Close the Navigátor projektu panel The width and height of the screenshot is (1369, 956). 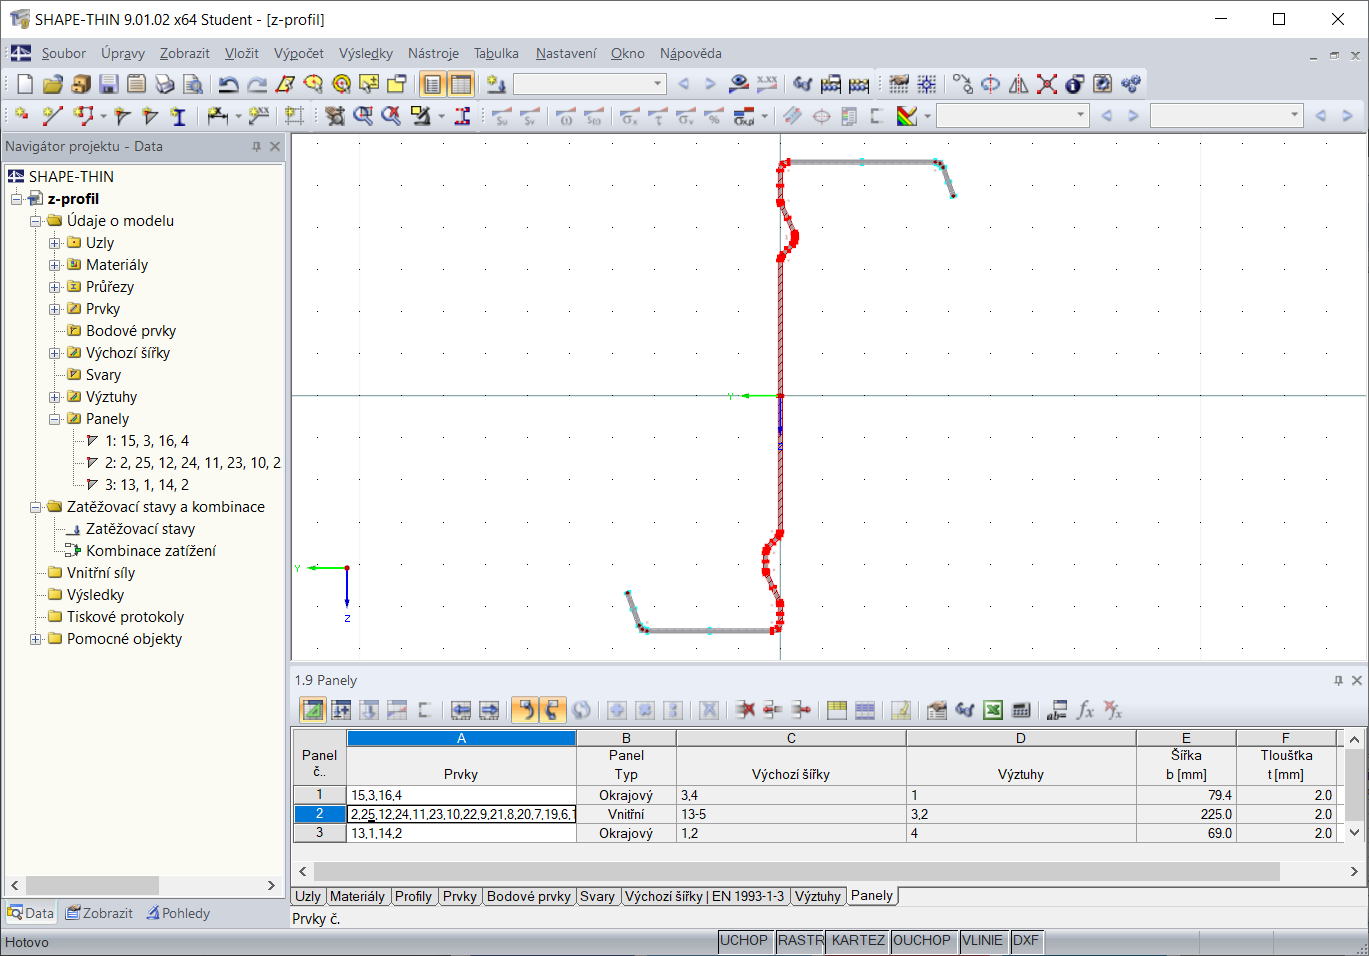pyautogui.click(x=275, y=146)
